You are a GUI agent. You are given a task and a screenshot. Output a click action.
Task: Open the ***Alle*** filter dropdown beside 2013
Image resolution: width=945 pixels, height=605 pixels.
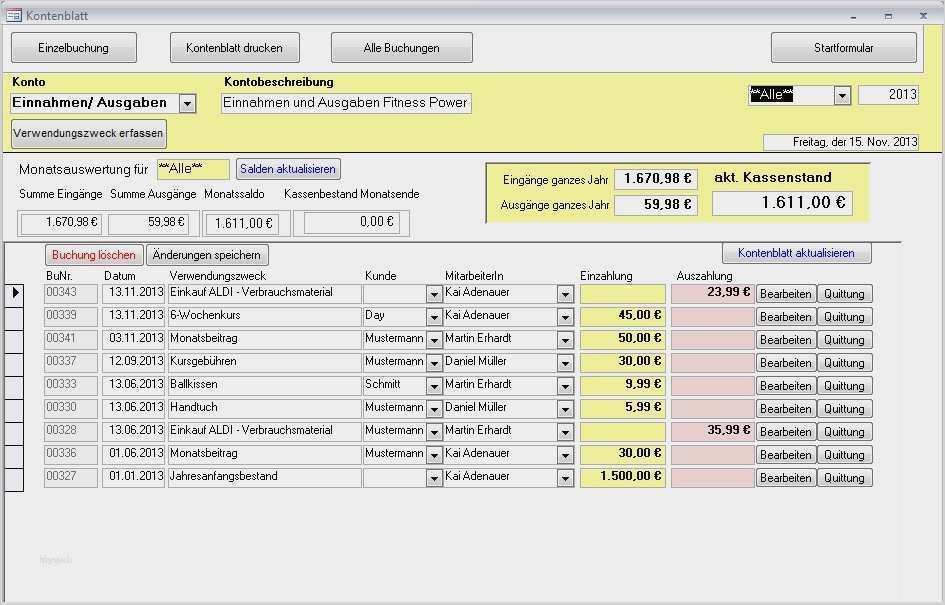[x=842, y=94]
